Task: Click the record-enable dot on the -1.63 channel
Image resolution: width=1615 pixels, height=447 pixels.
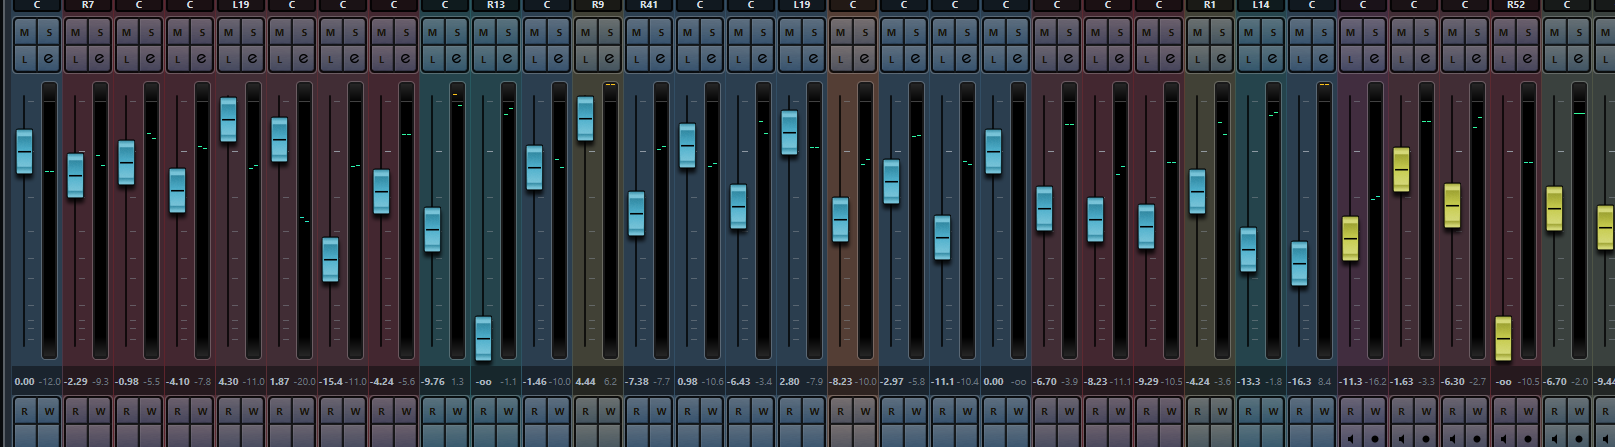Action: [1426, 438]
